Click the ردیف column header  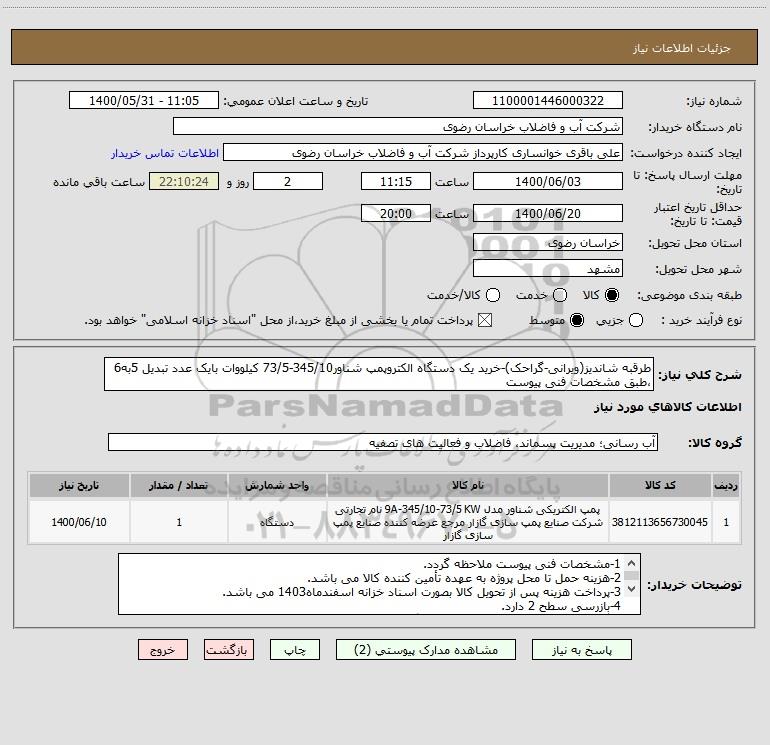click(726, 485)
